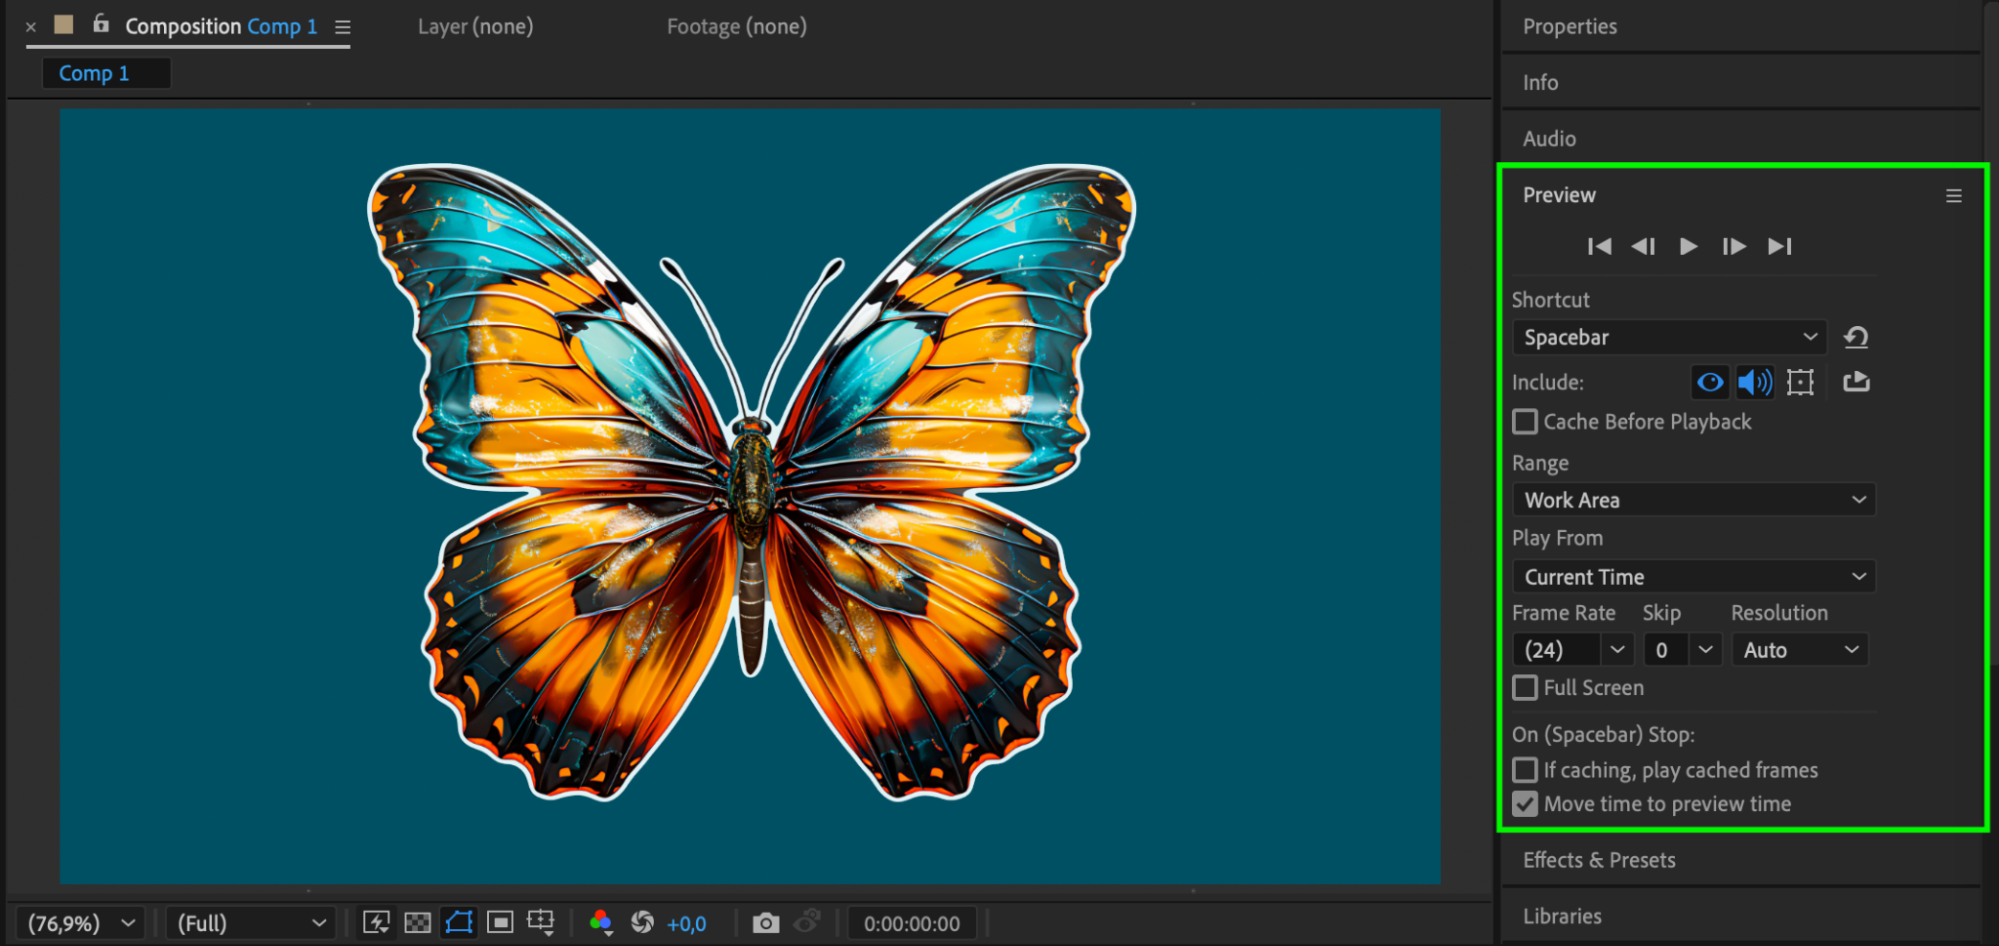Image resolution: width=1999 pixels, height=946 pixels.
Task: Step to the next frame
Action: coord(1734,246)
